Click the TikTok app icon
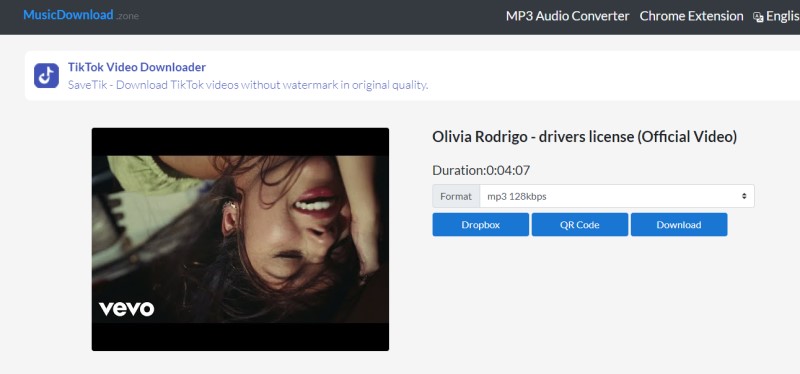This screenshot has width=800, height=374. tap(46, 76)
